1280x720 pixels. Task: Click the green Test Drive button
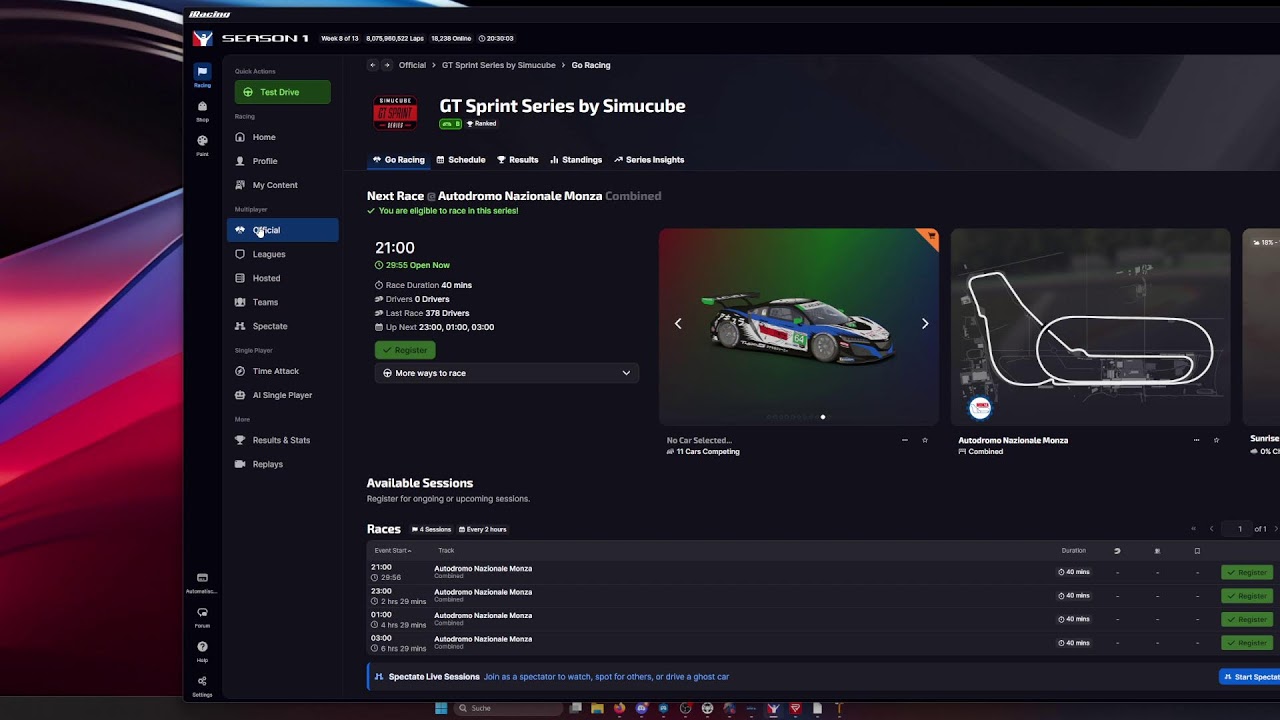tap(283, 92)
